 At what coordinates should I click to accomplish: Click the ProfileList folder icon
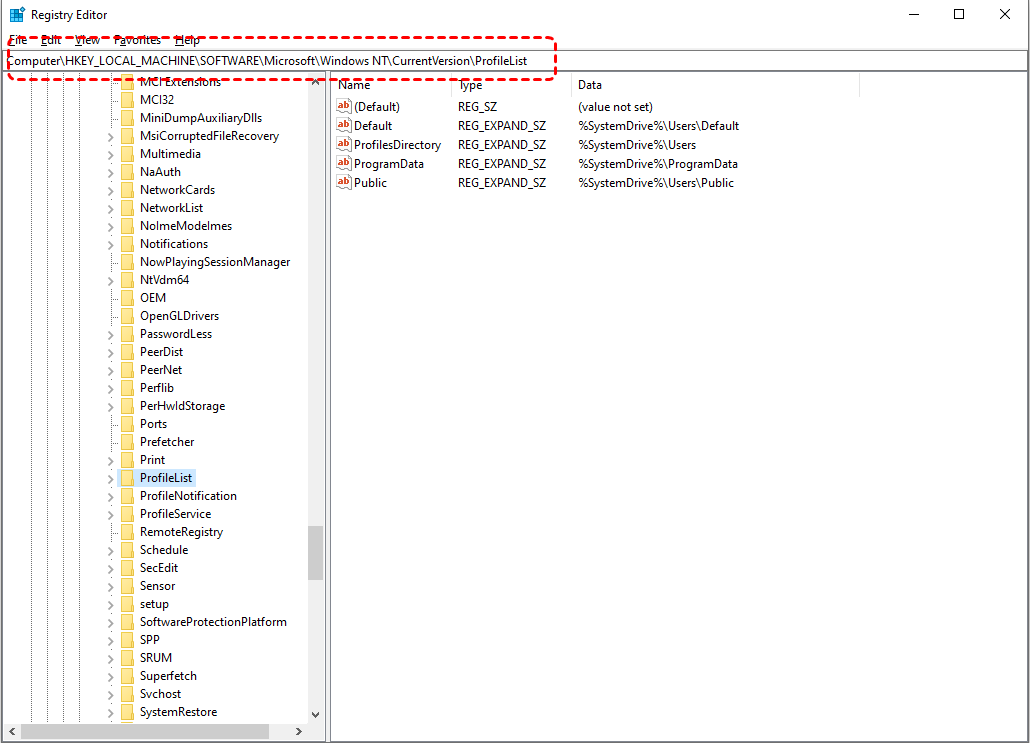pyautogui.click(x=127, y=478)
